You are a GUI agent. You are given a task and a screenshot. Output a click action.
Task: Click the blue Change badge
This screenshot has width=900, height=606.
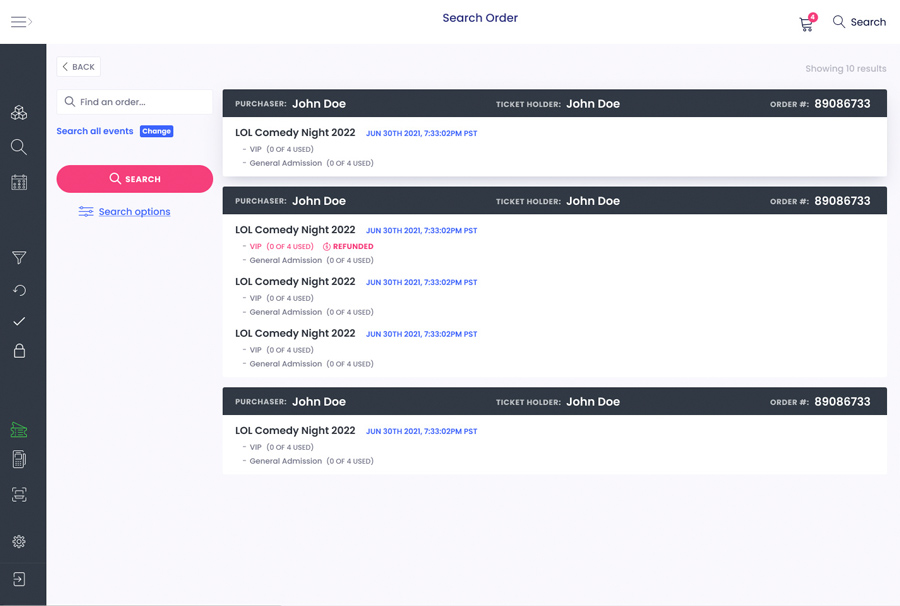point(157,131)
